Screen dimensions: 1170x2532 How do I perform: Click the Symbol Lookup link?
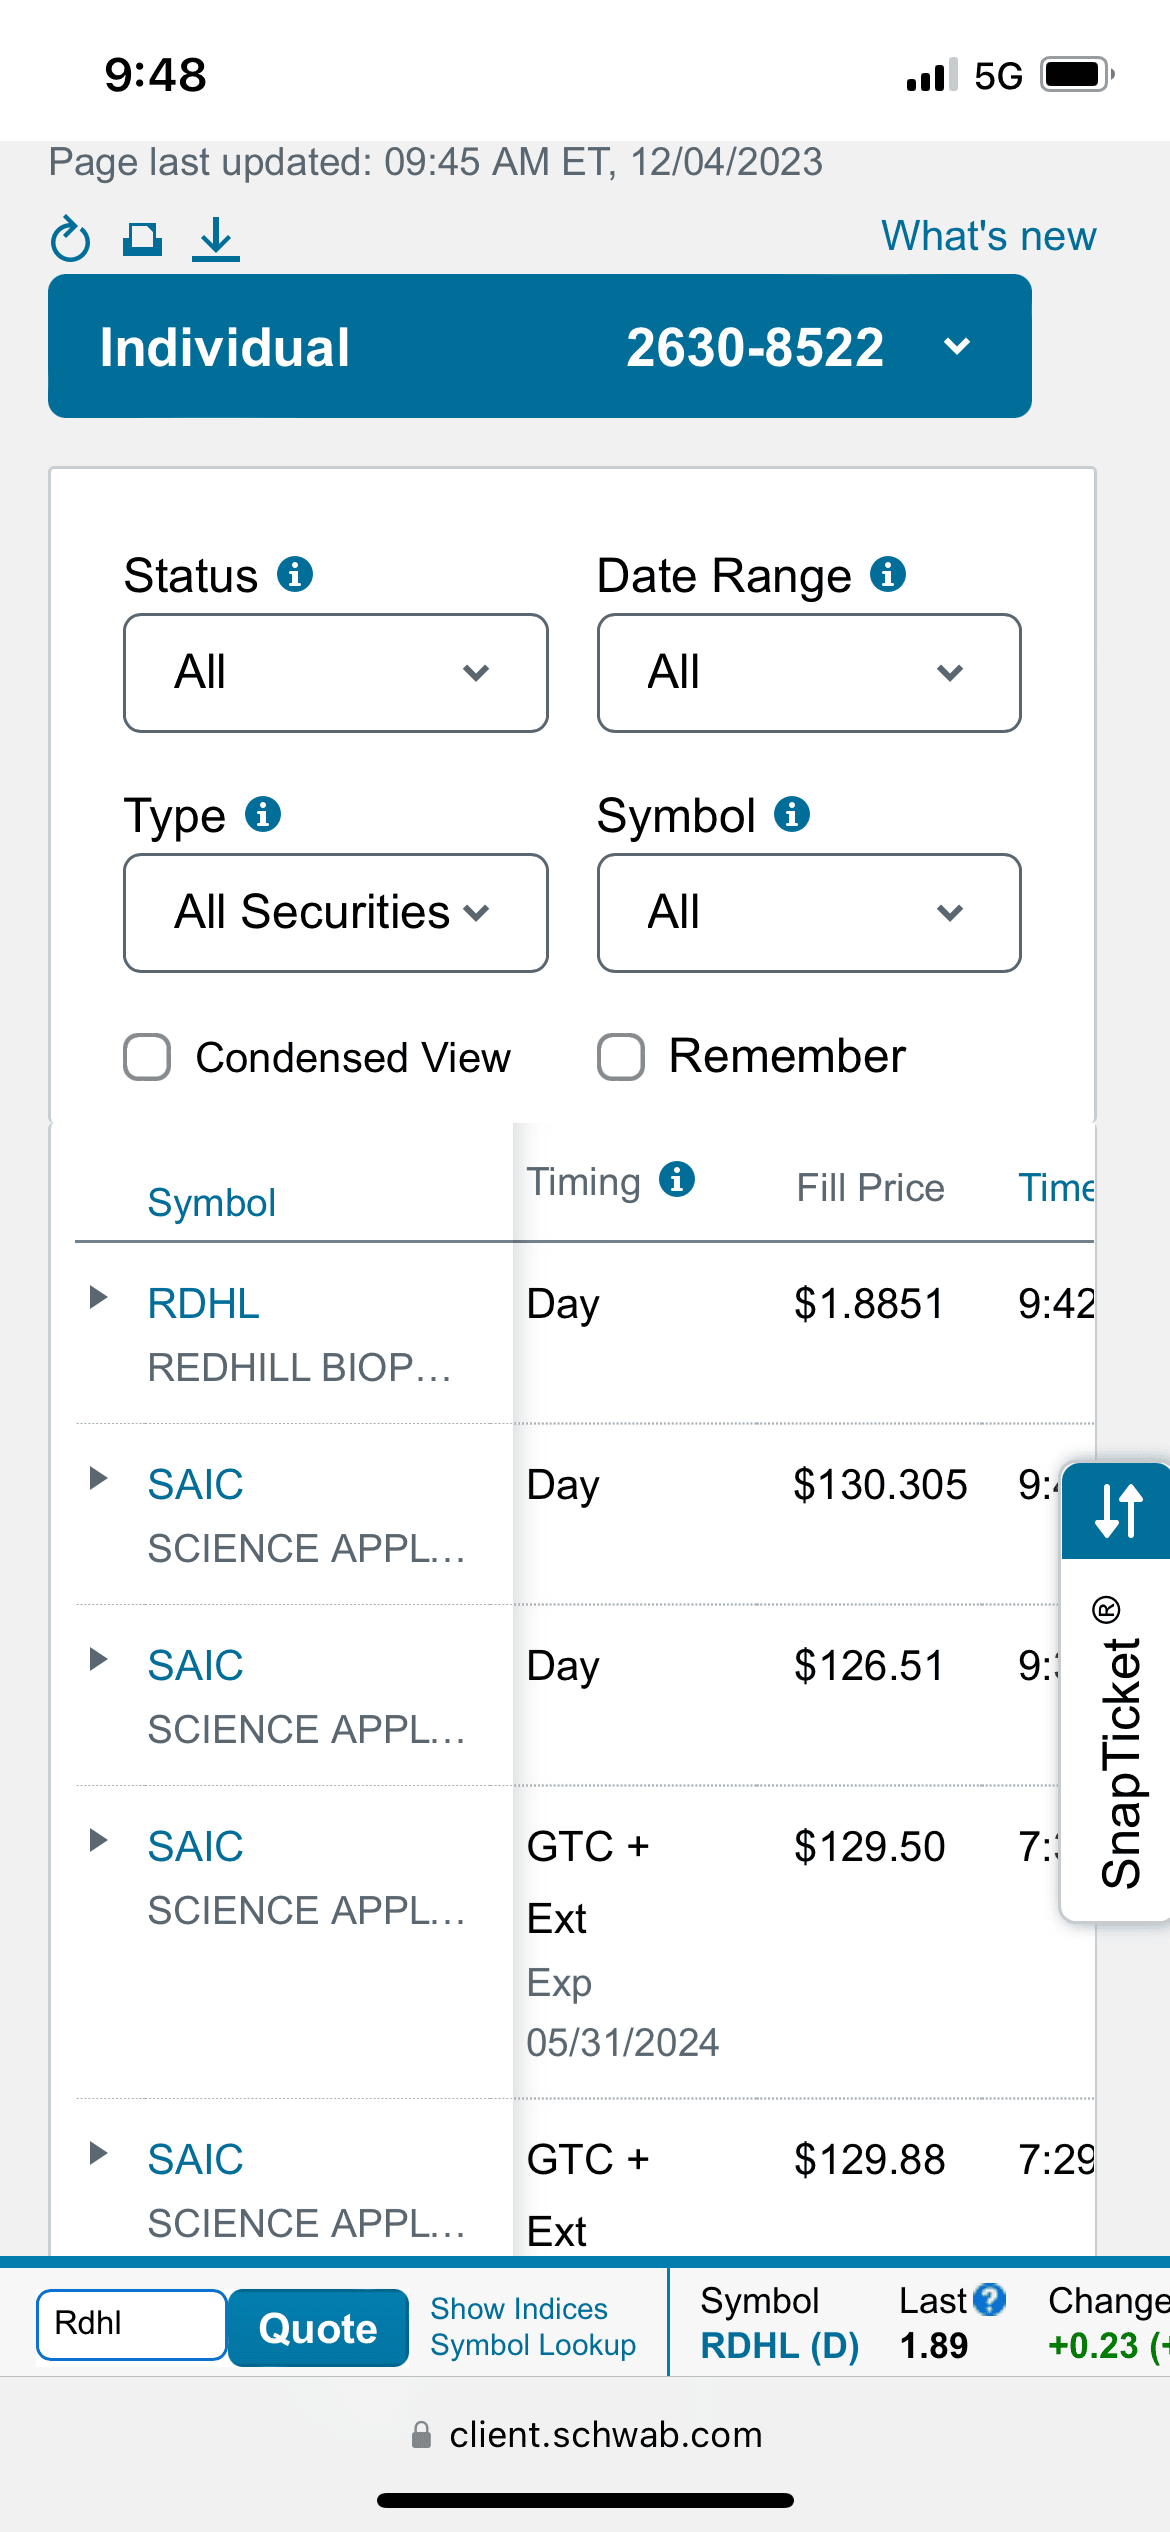coord(533,2345)
